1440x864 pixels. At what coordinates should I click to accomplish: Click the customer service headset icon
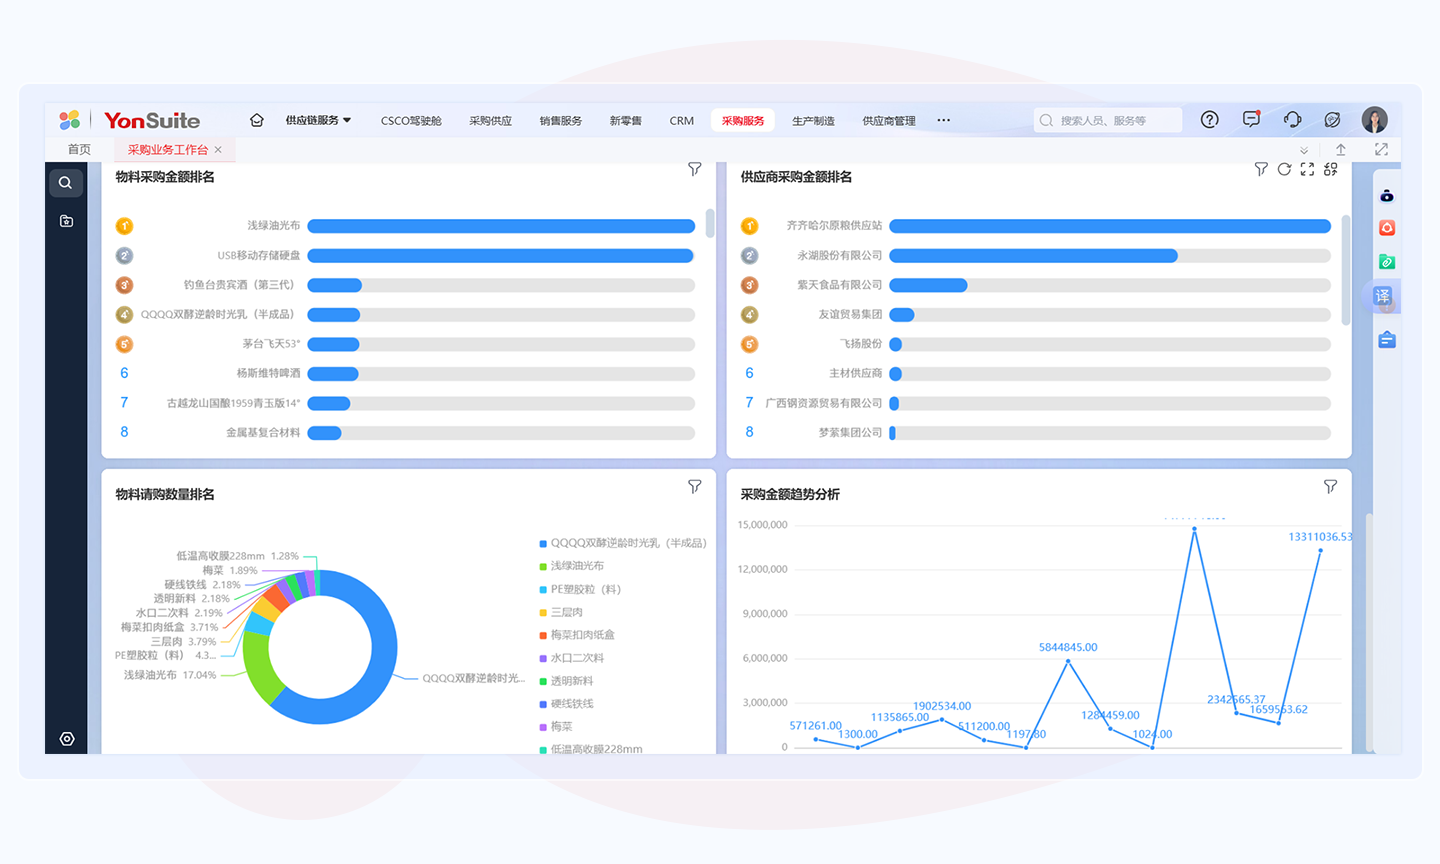tap(1292, 120)
